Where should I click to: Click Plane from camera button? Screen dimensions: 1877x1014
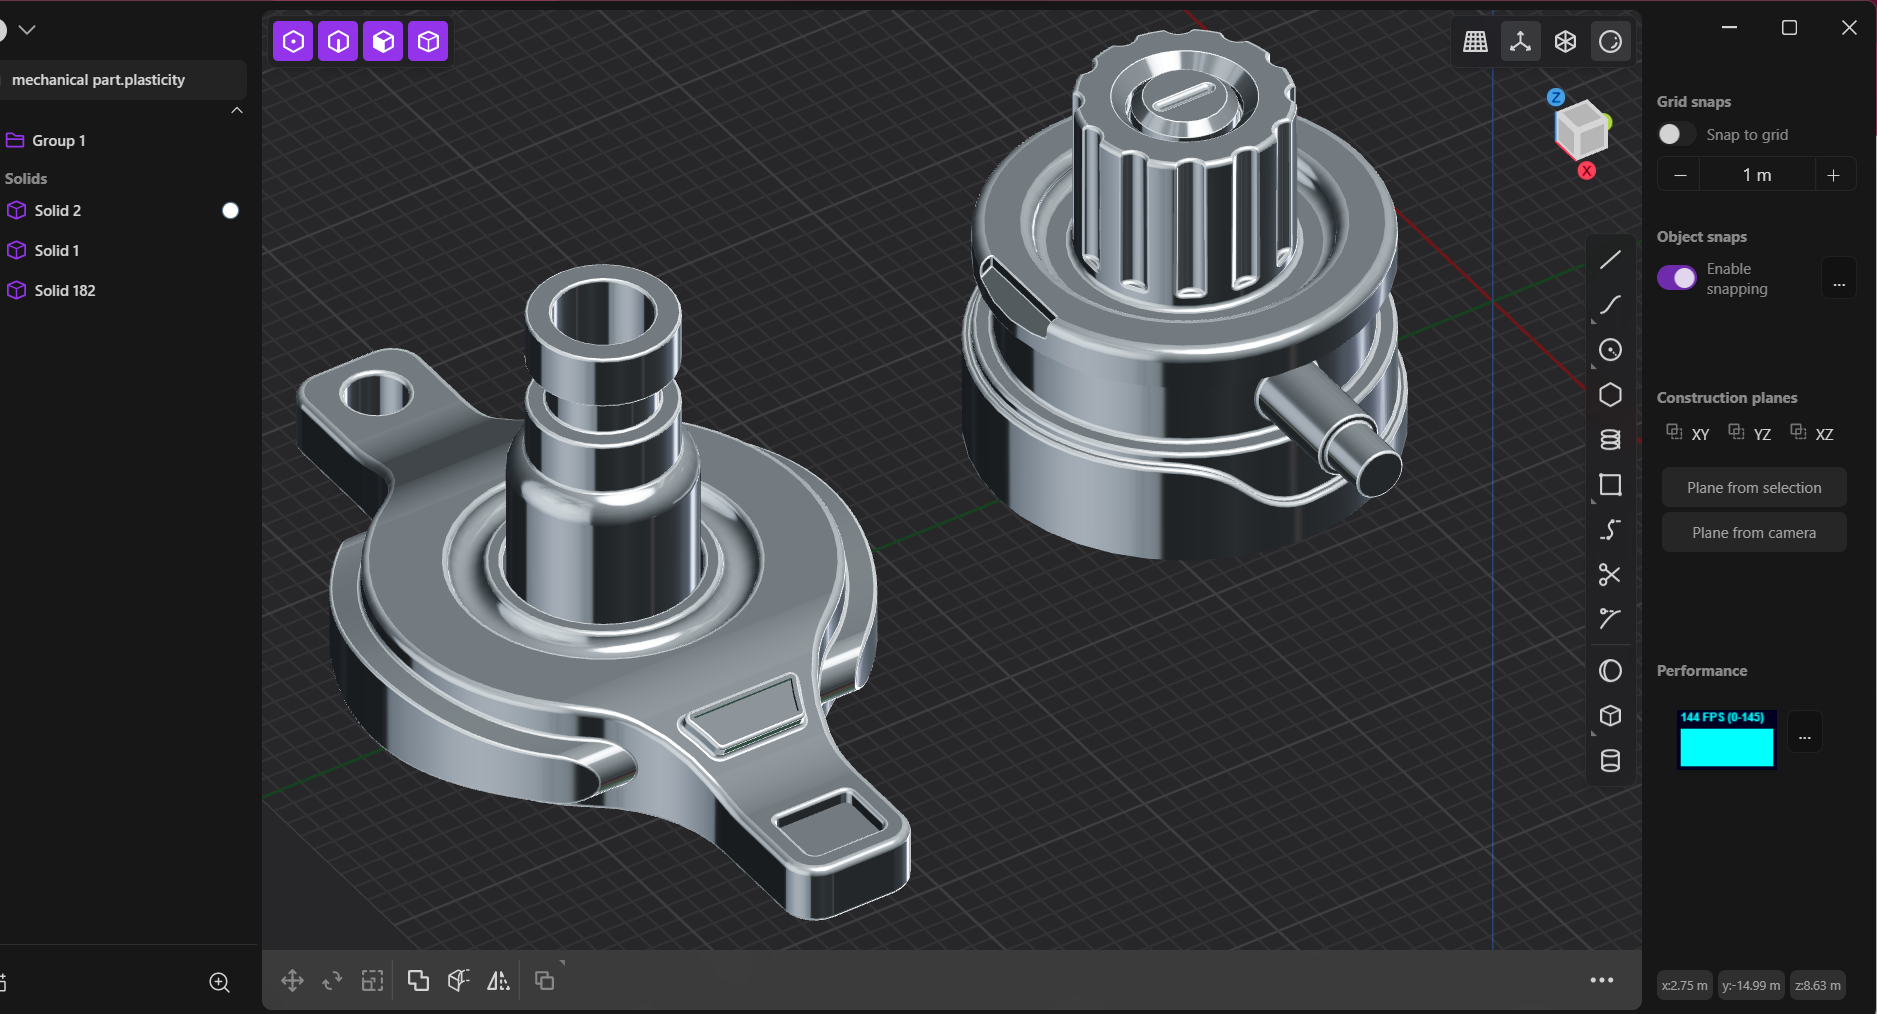1752,532
